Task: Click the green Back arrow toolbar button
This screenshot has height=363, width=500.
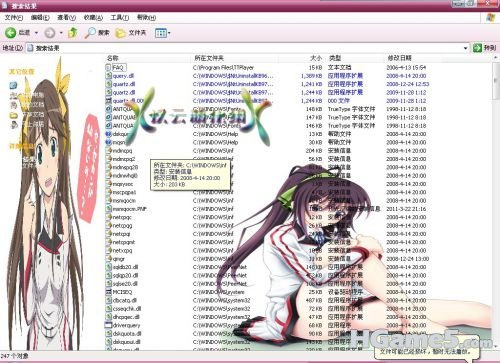Action: tap(10, 33)
